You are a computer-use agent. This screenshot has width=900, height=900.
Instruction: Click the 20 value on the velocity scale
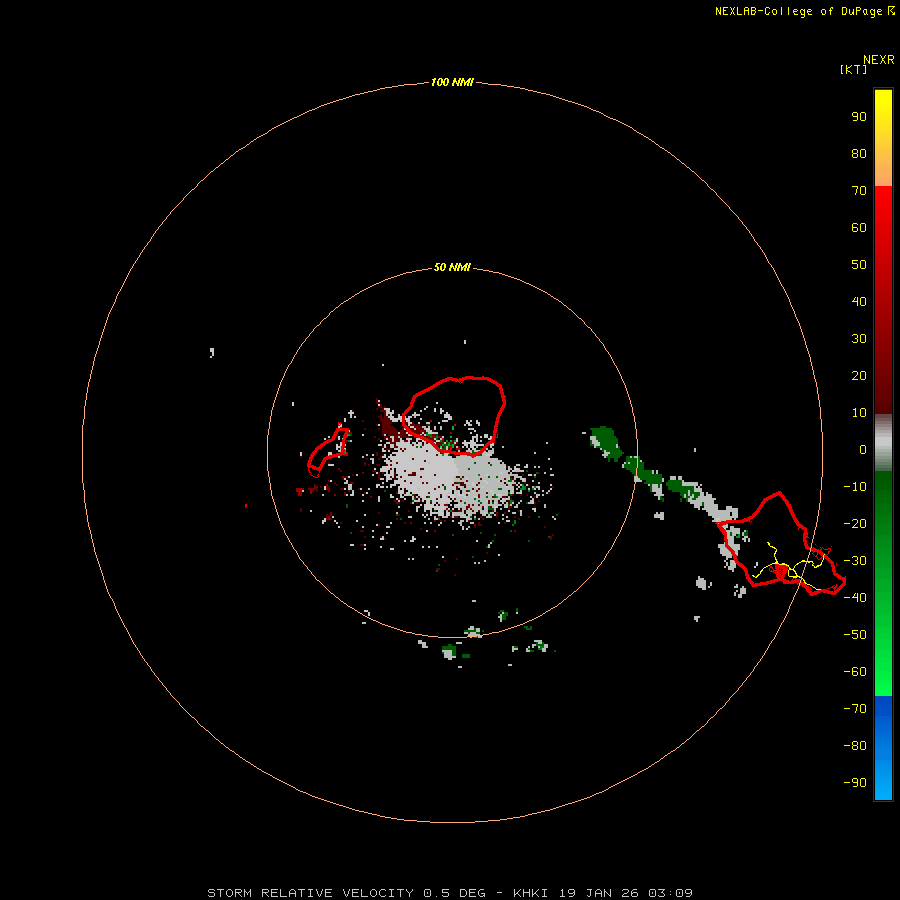point(859,375)
